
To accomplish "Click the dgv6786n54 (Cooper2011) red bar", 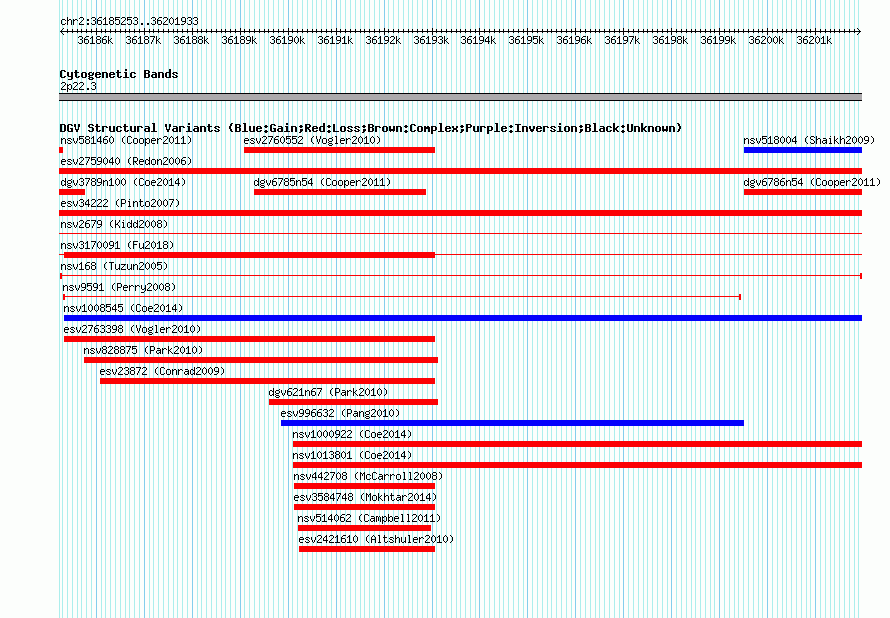I will (x=803, y=192).
